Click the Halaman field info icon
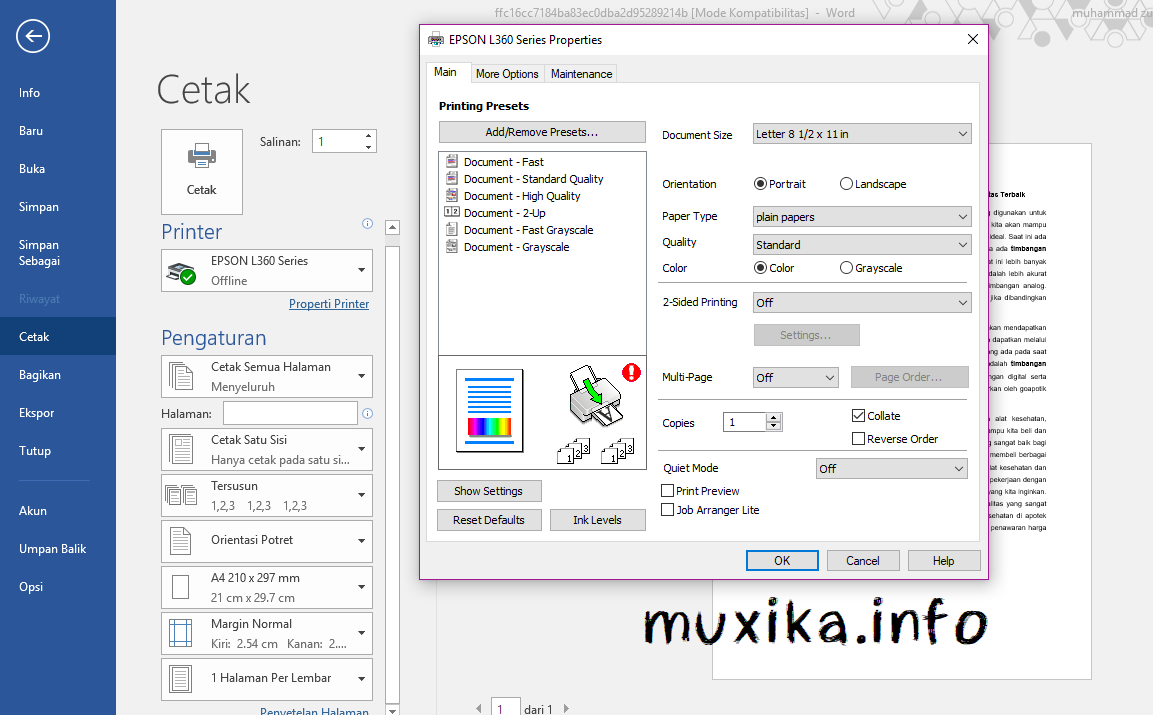Image resolution: width=1153 pixels, height=715 pixels. coord(368,413)
